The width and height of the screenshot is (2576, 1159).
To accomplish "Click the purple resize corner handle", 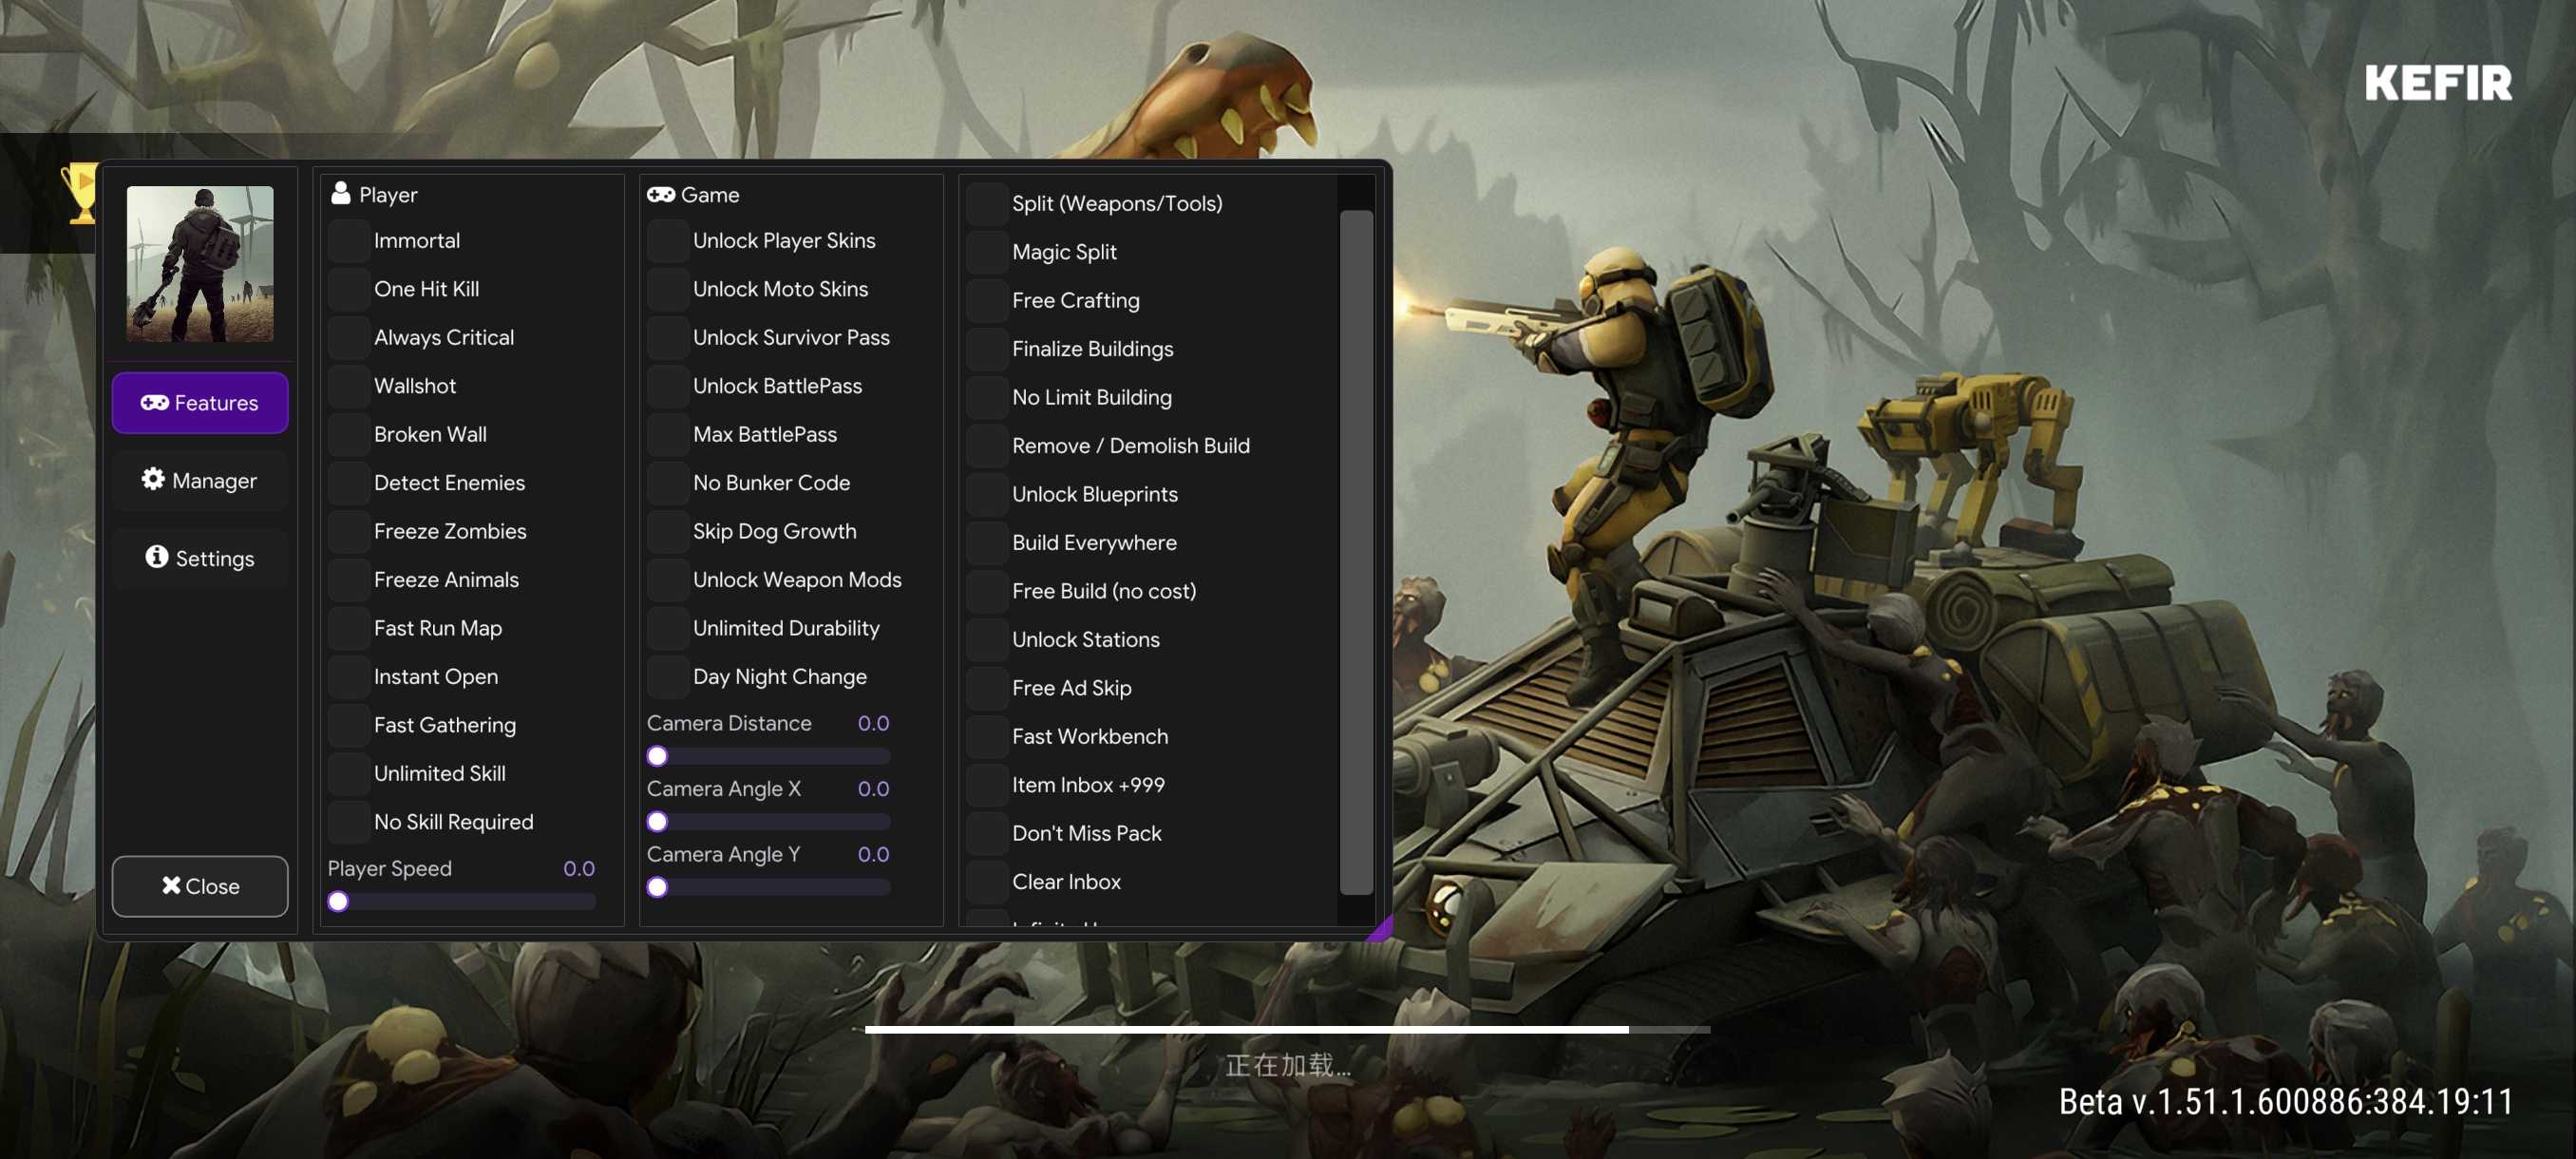I will point(1382,930).
